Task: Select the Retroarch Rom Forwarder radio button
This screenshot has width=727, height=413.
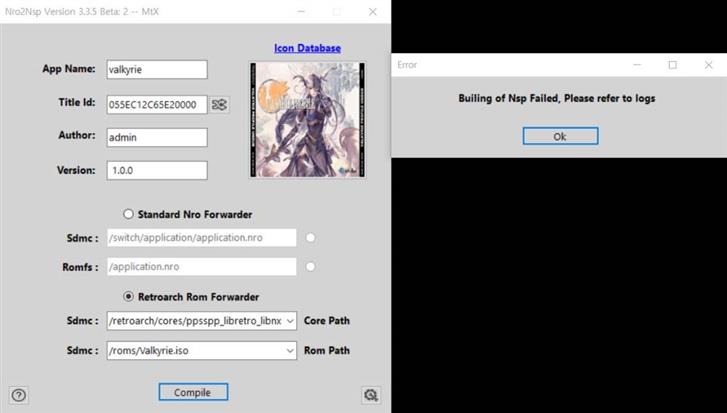Action: click(128, 297)
